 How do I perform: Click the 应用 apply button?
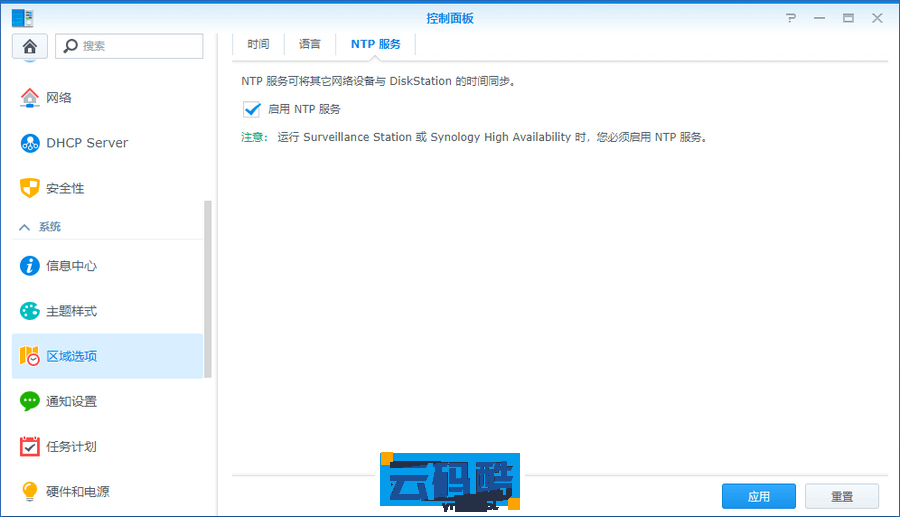pyautogui.click(x=758, y=496)
